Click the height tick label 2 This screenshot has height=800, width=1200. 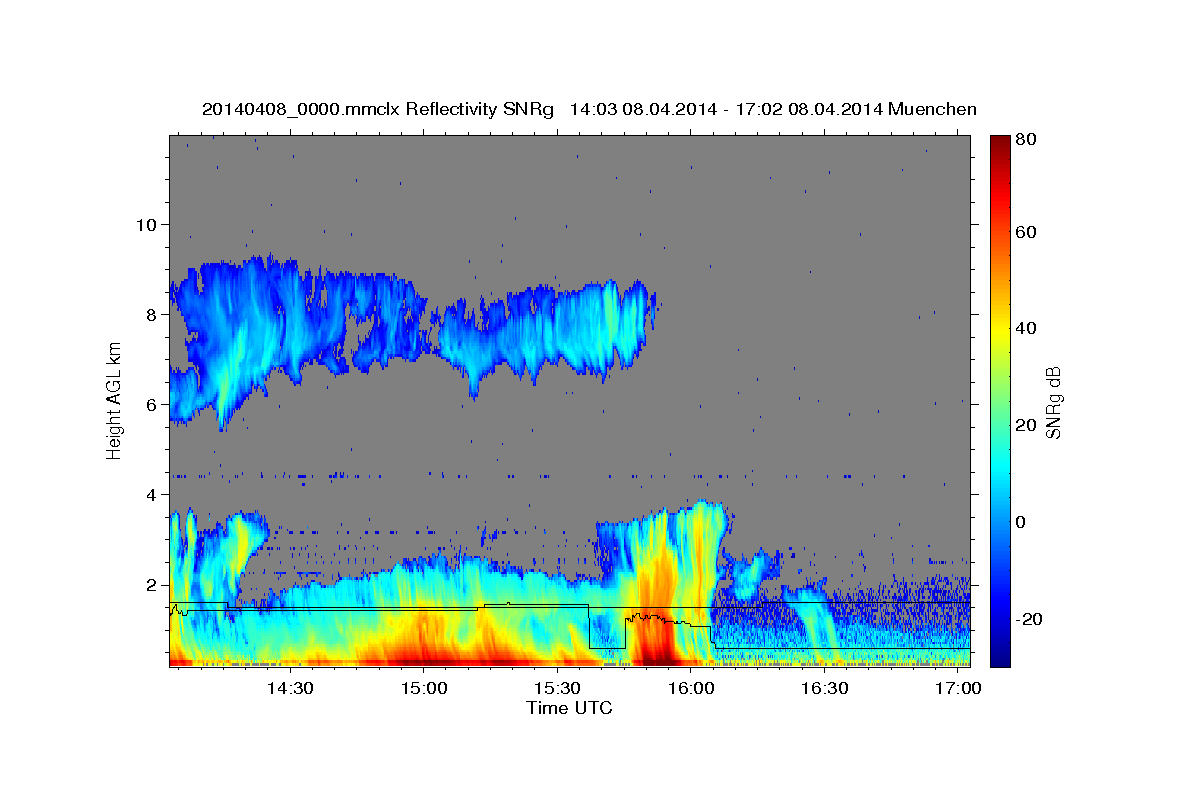click(x=154, y=584)
